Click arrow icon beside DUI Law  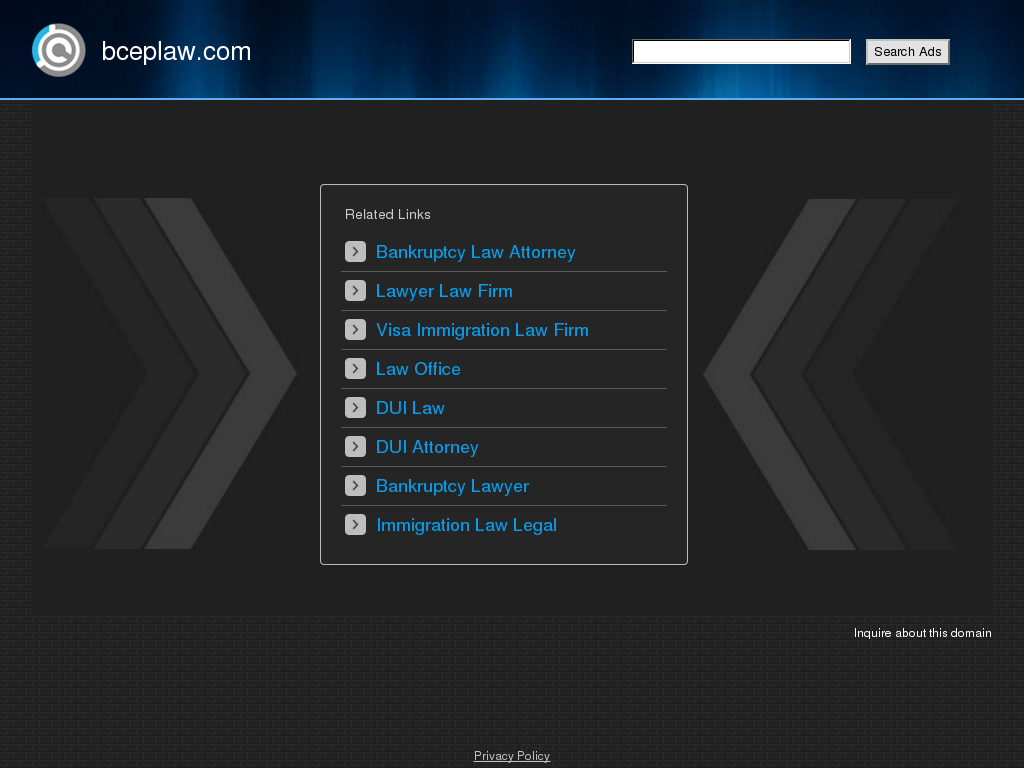[355, 408]
